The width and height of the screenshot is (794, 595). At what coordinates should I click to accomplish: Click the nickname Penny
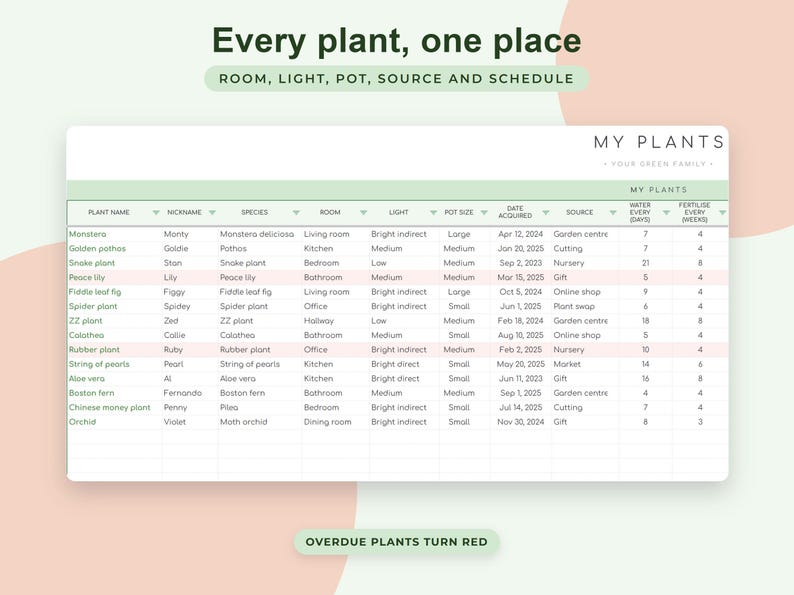click(175, 407)
